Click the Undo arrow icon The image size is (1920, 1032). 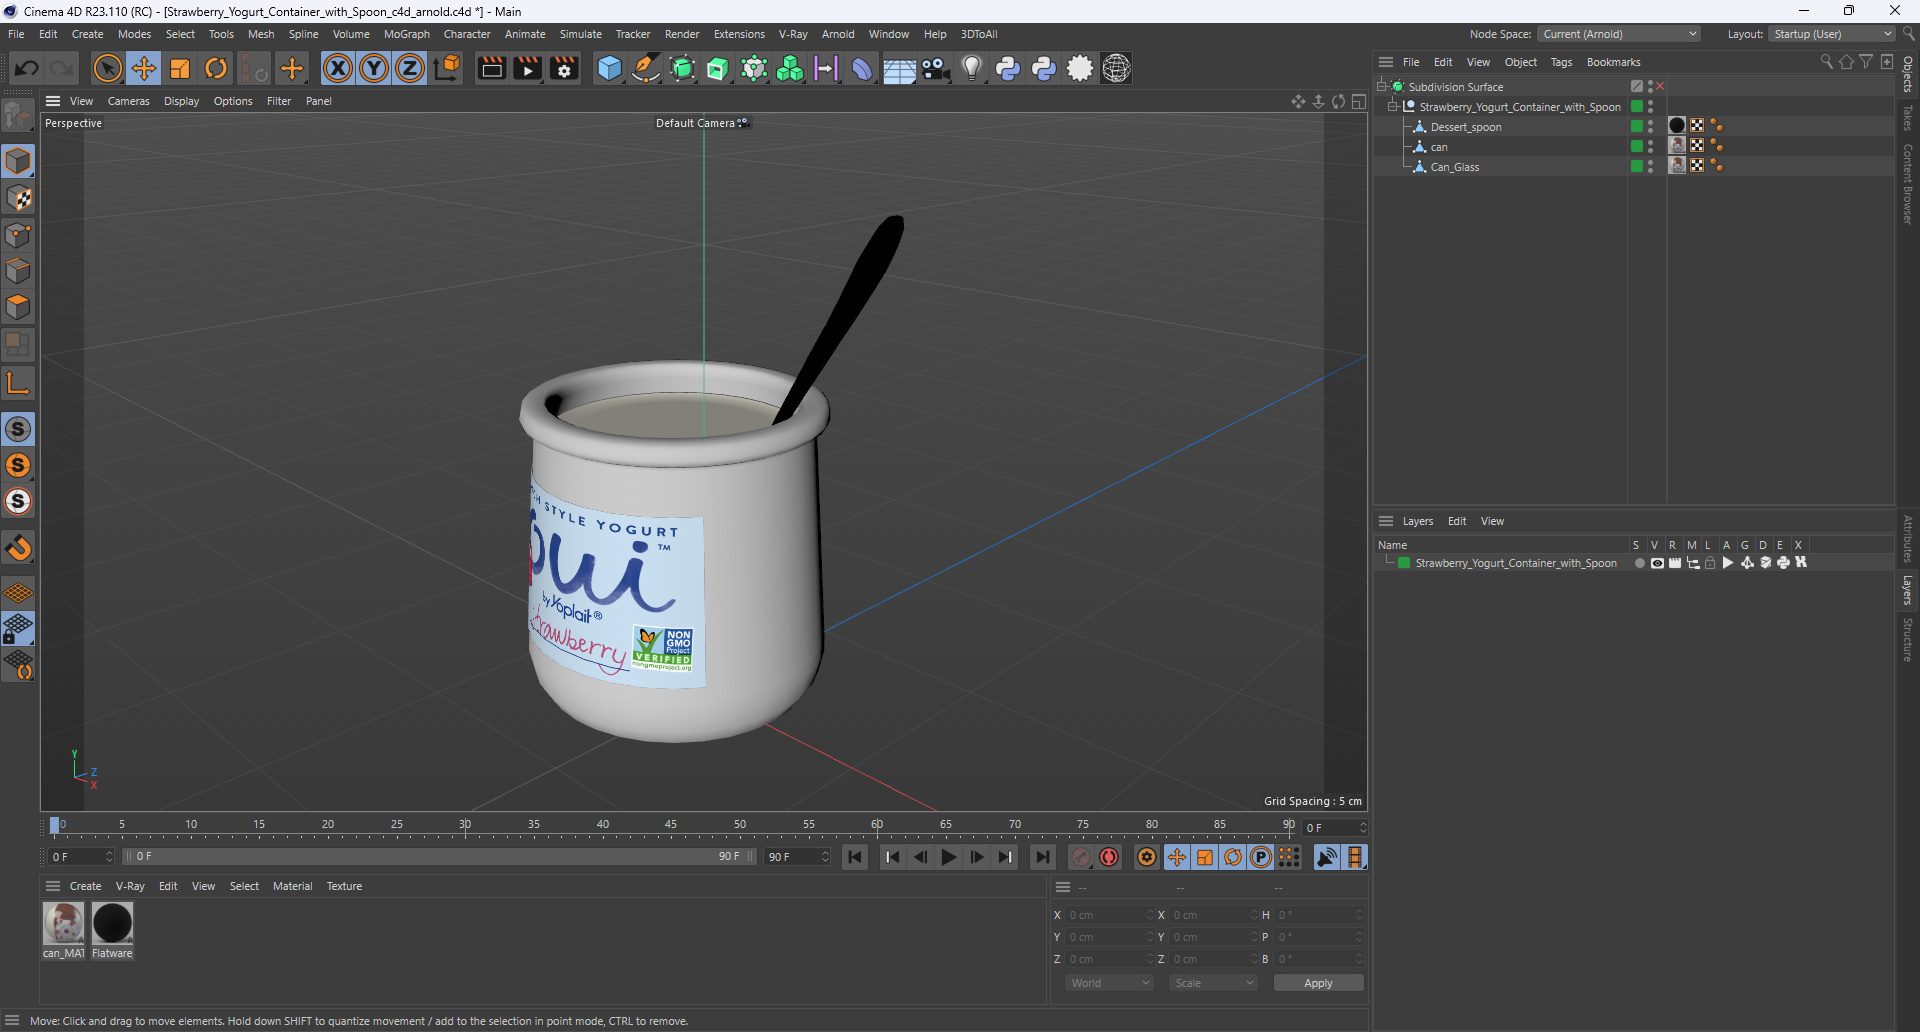pyautogui.click(x=27, y=68)
